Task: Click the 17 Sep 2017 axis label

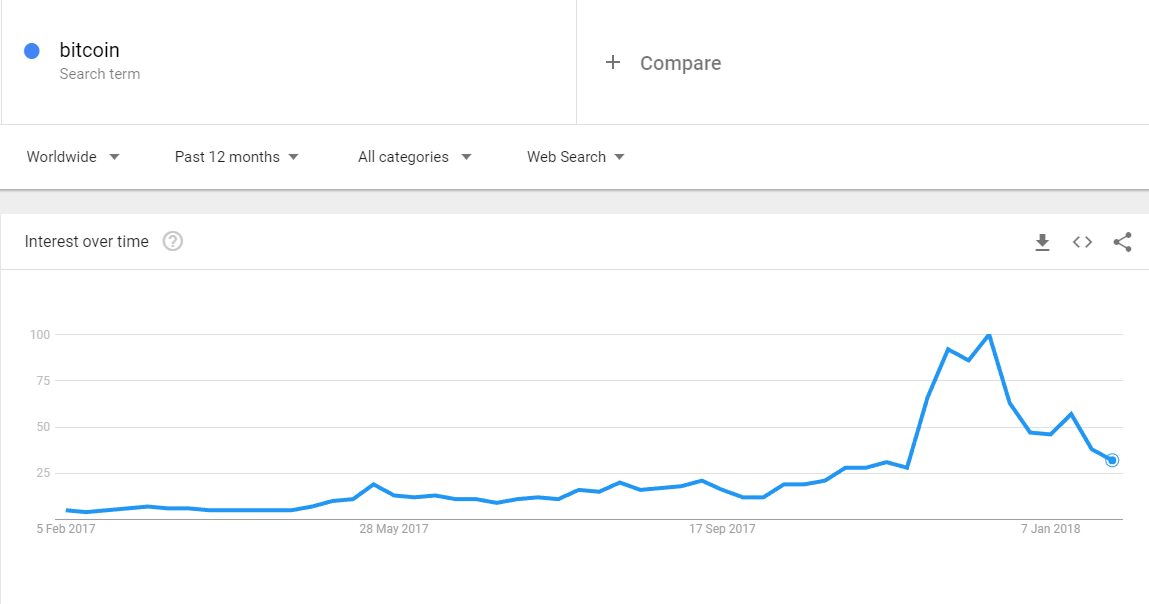Action: click(x=722, y=528)
